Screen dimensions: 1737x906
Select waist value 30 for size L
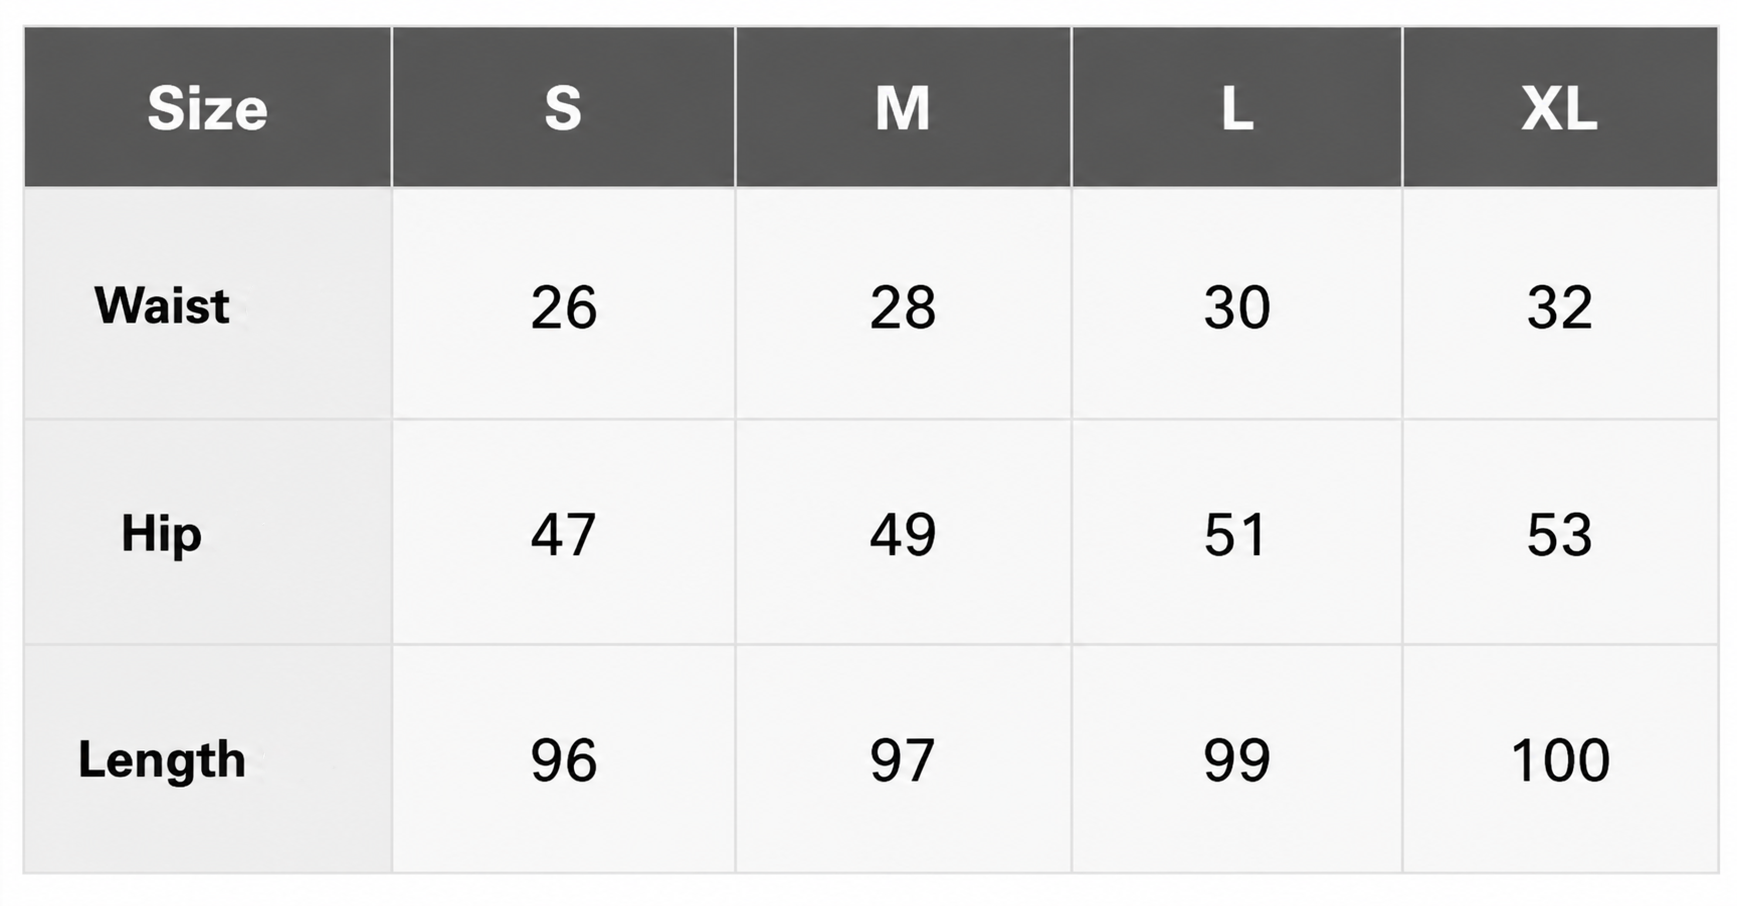(1237, 304)
